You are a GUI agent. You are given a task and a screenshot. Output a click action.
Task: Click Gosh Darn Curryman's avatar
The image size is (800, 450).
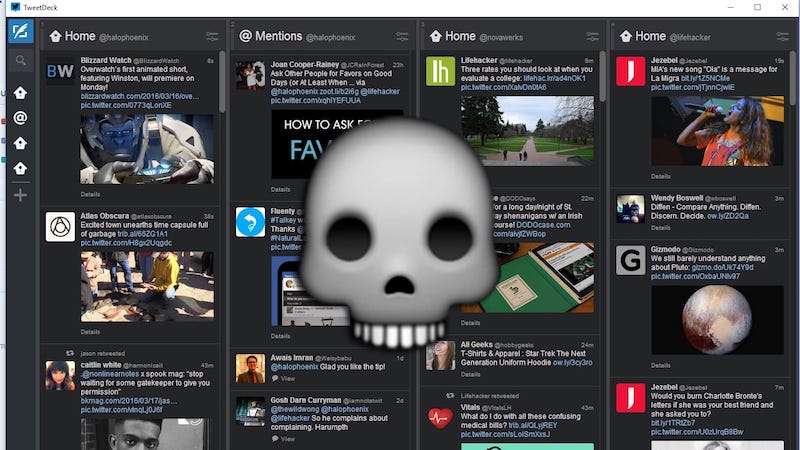pyautogui.click(x=251, y=411)
